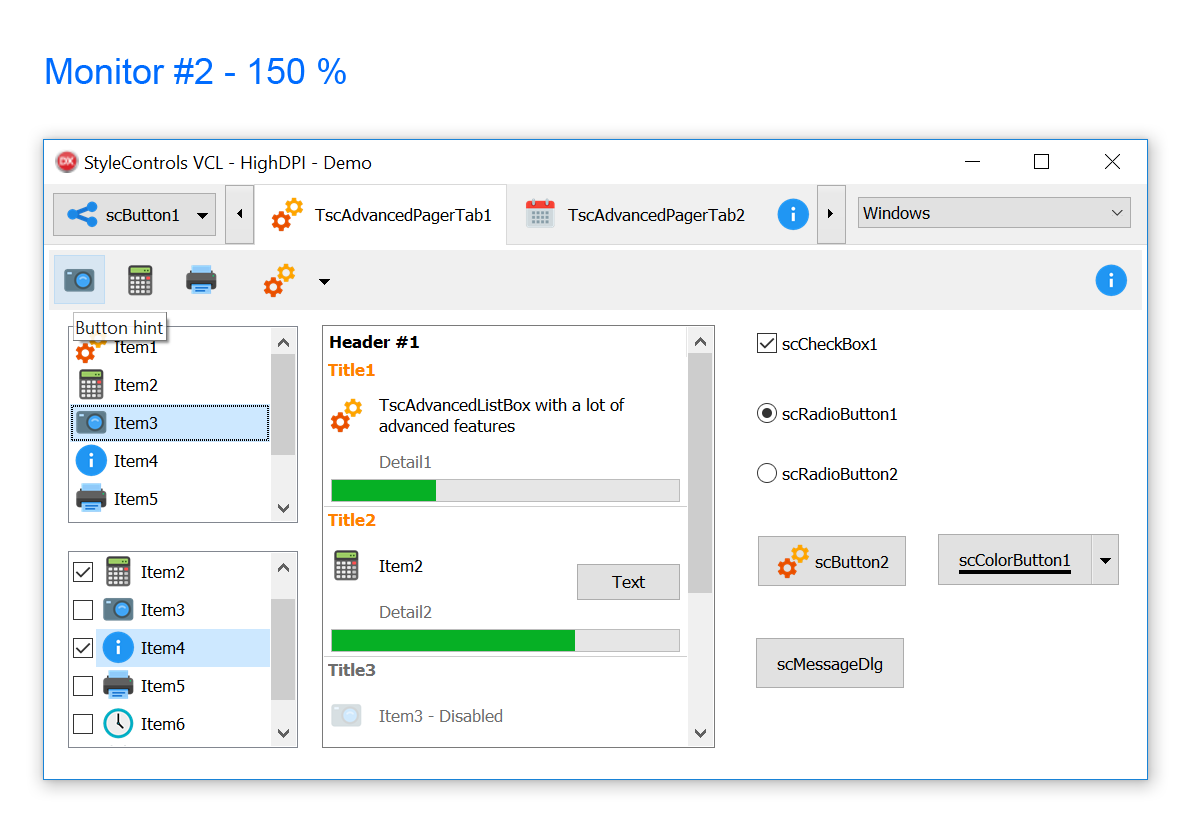The image size is (1197, 825).
Task: Click the camera toolbar button
Action: click(79, 280)
